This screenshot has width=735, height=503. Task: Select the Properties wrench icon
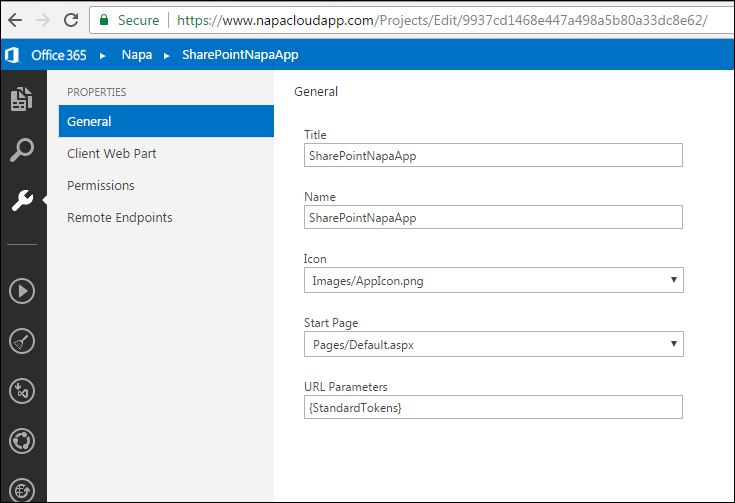[22, 201]
